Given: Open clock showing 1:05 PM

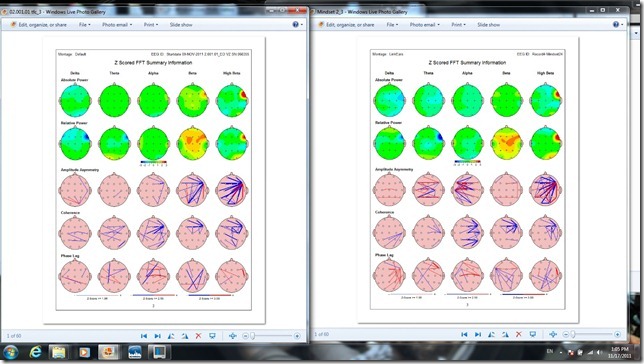Looking at the screenshot, I should click(620, 352).
